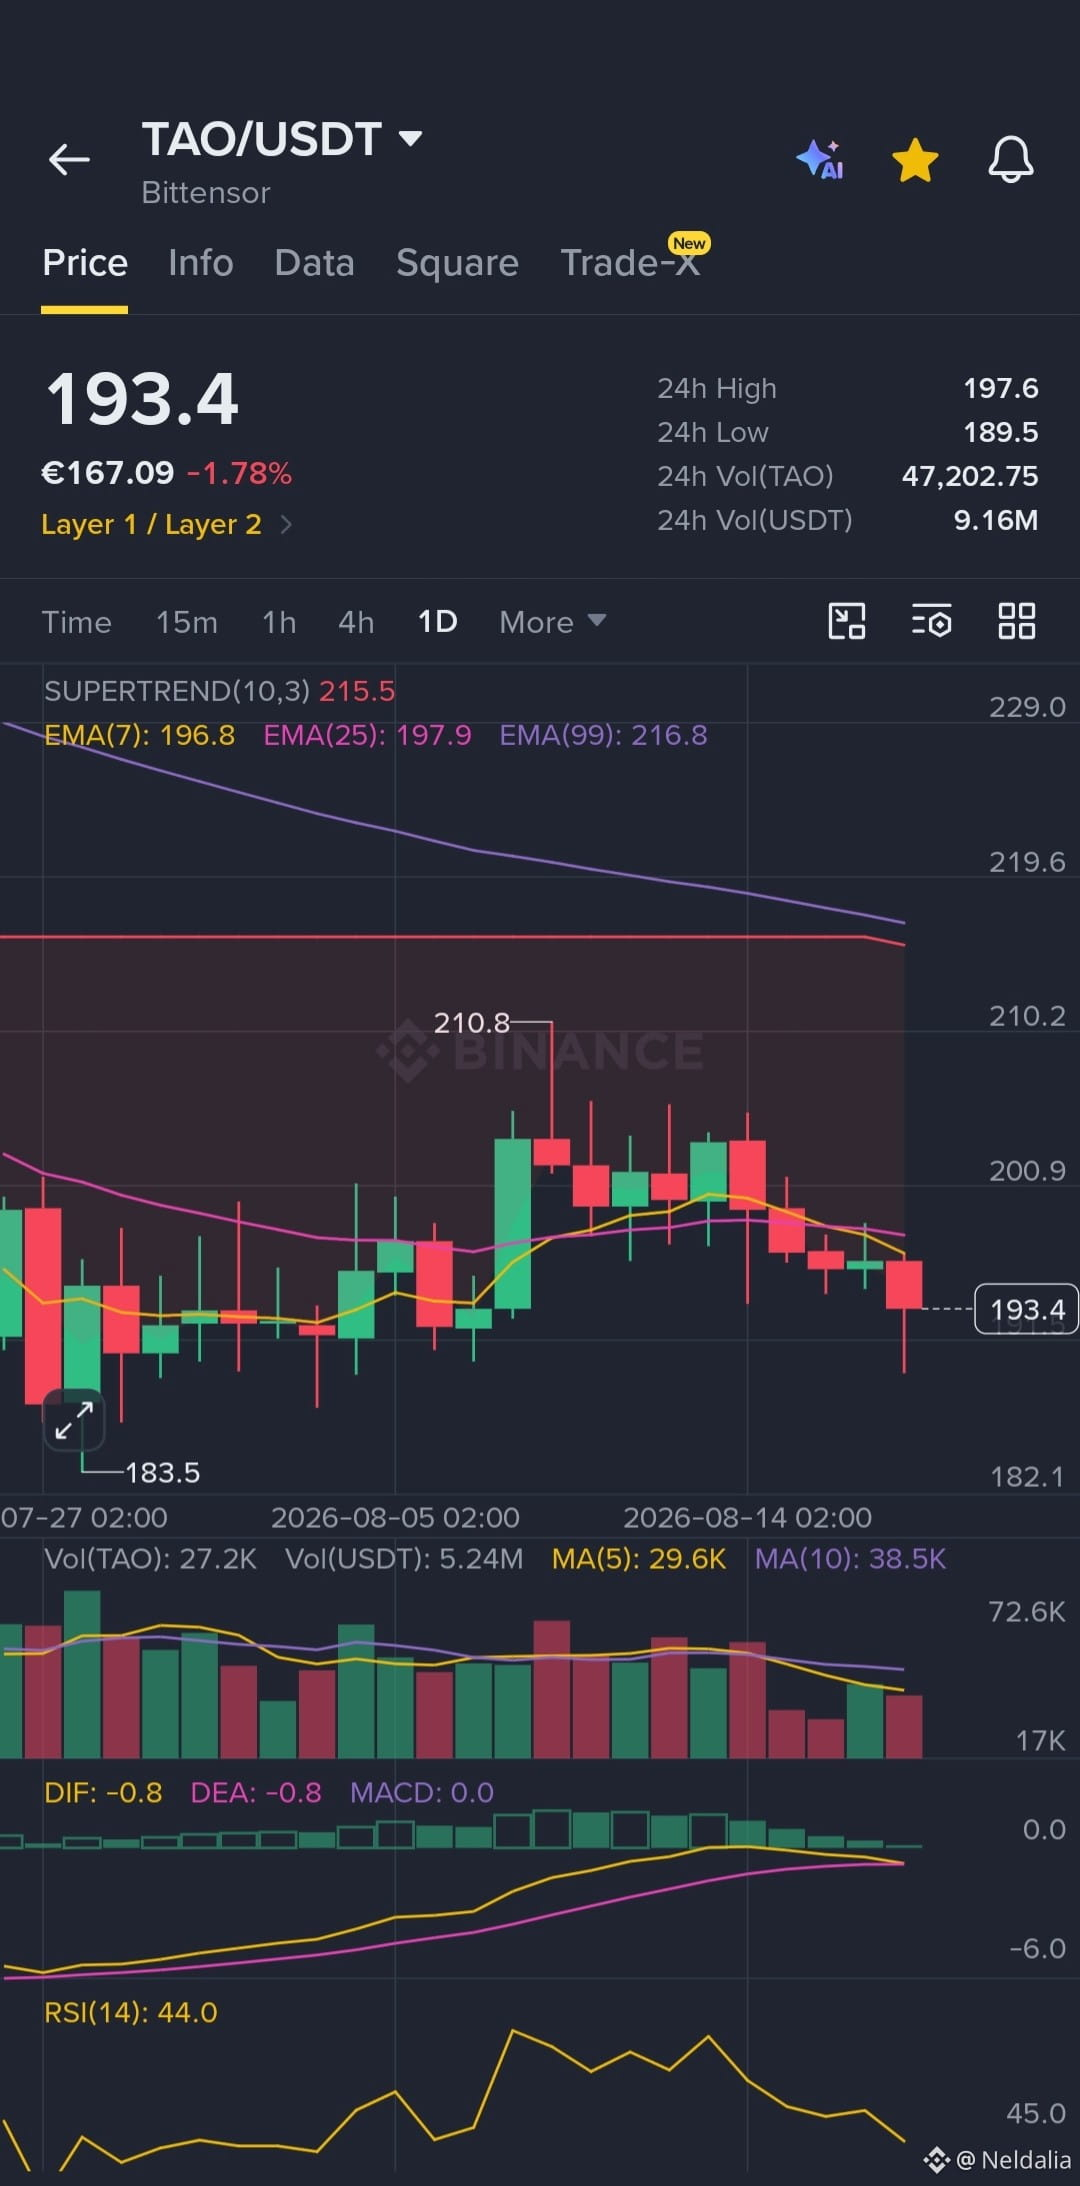Viewport: 1080px width, 2186px height.
Task: Tap the Bittensor subtitle under pair name
Action: click(x=206, y=192)
